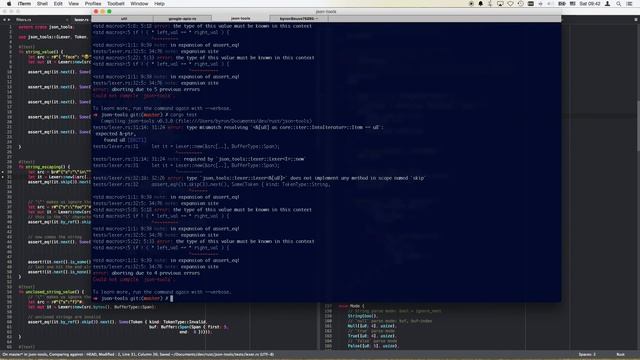Open the Help menu

click(x=159, y=4)
